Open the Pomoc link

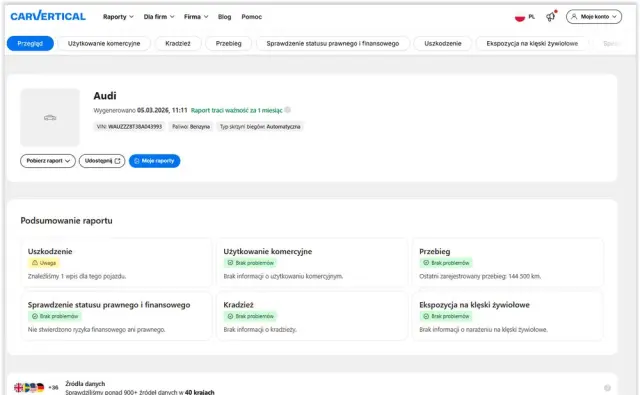pyautogui.click(x=251, y=17)
